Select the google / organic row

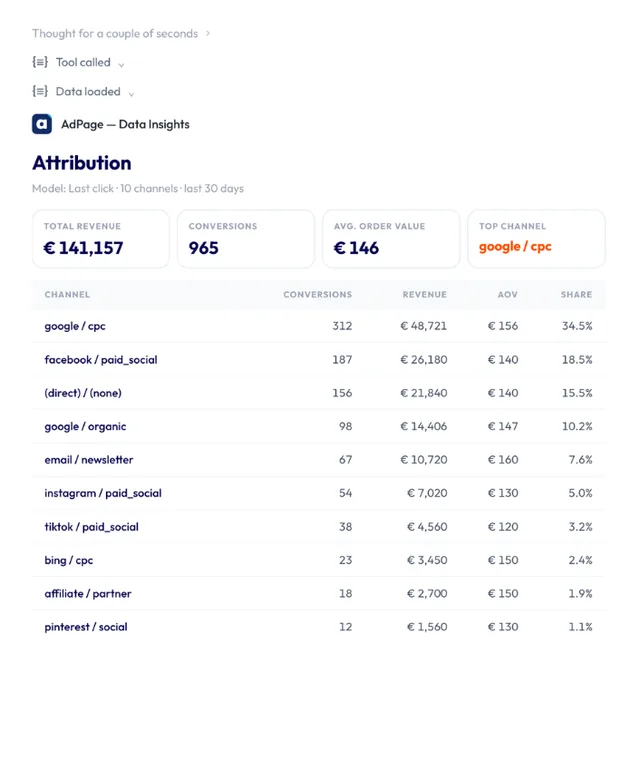[x=319, y=426]
